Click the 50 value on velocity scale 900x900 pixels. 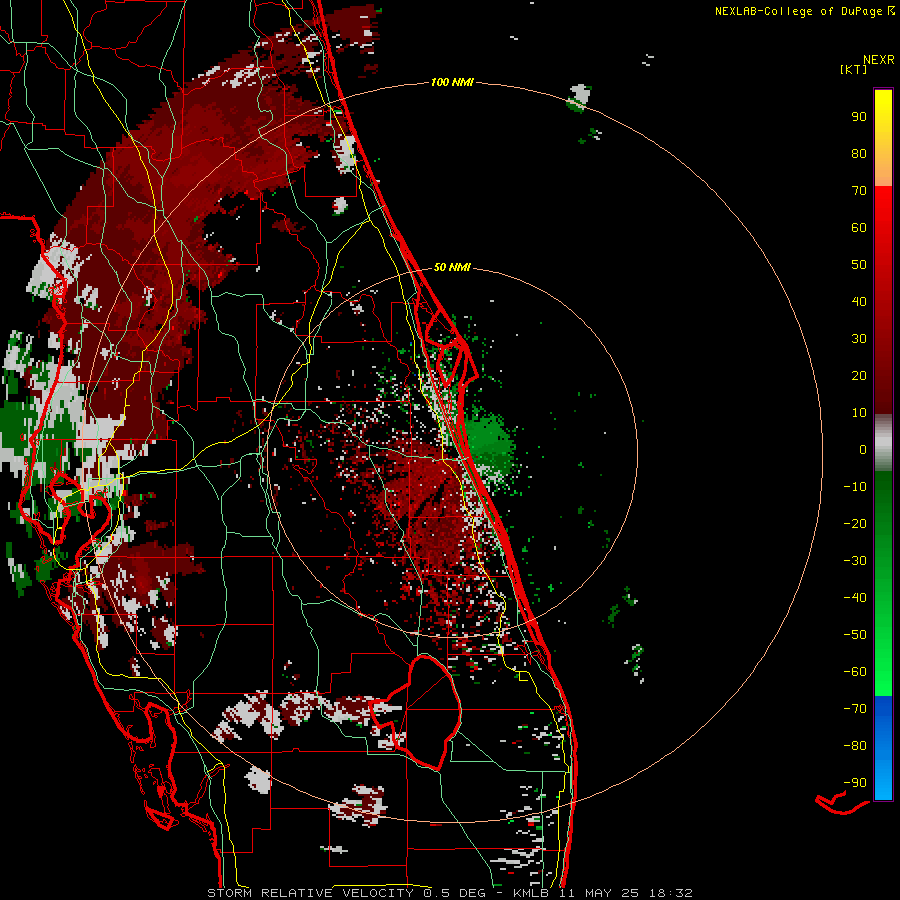pos(859,265)
